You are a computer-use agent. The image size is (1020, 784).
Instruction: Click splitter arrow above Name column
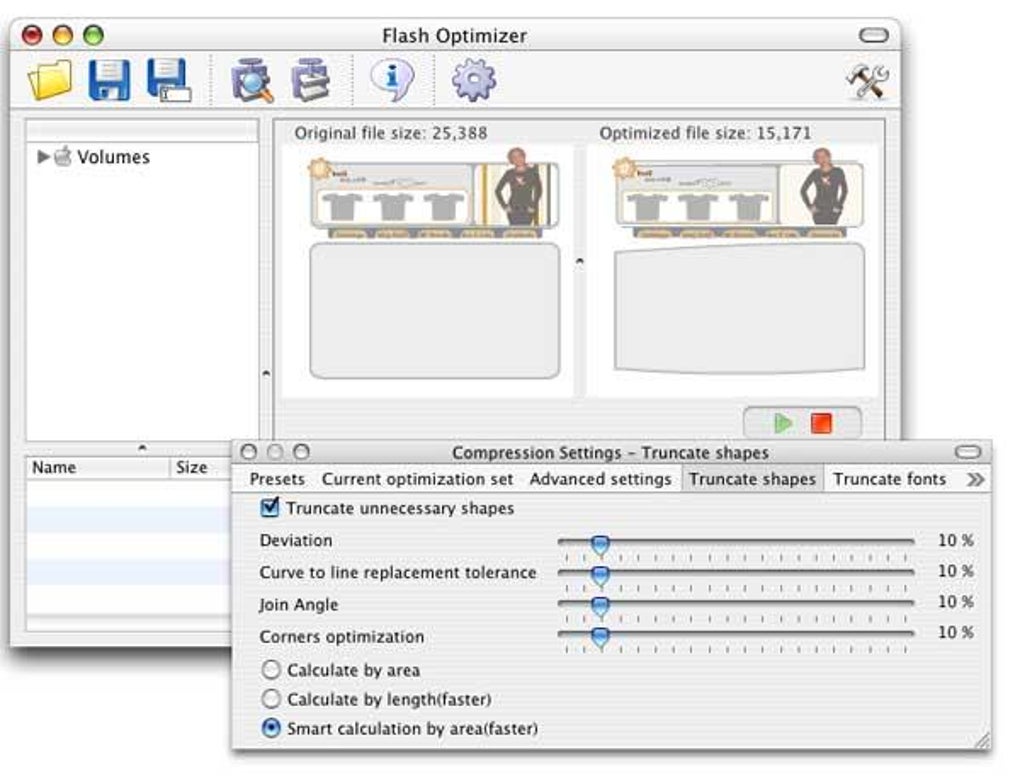(x=142, y=448)
